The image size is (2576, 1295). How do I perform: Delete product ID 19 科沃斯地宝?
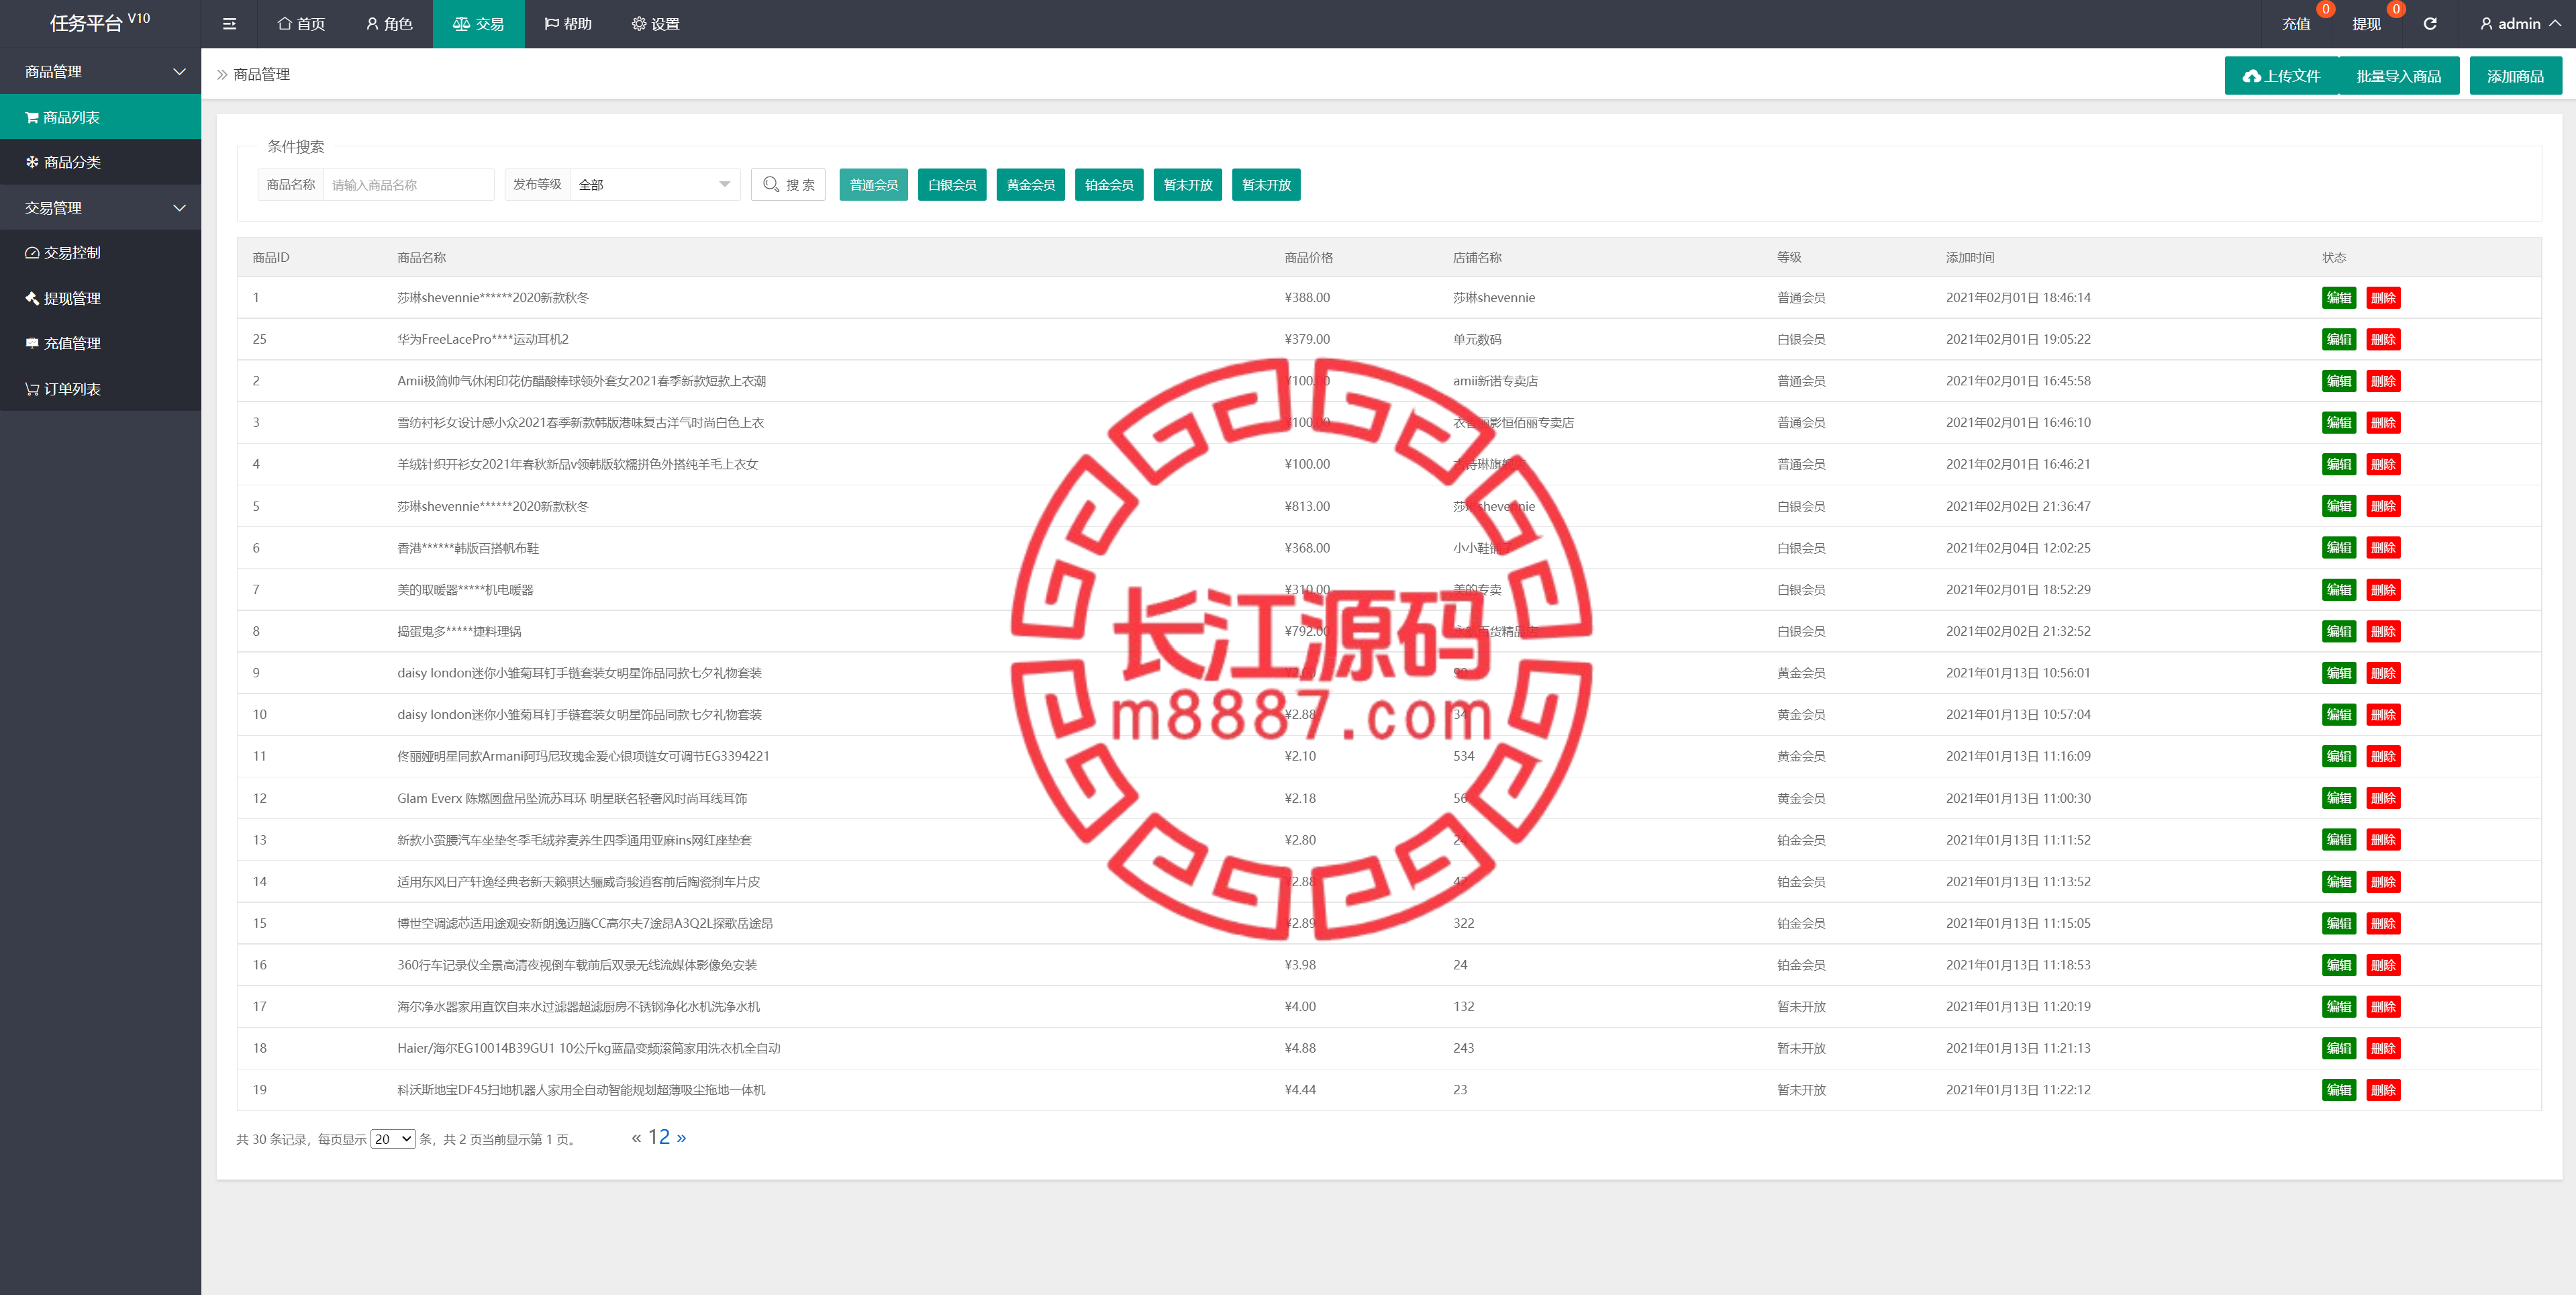point(2383,1090)
